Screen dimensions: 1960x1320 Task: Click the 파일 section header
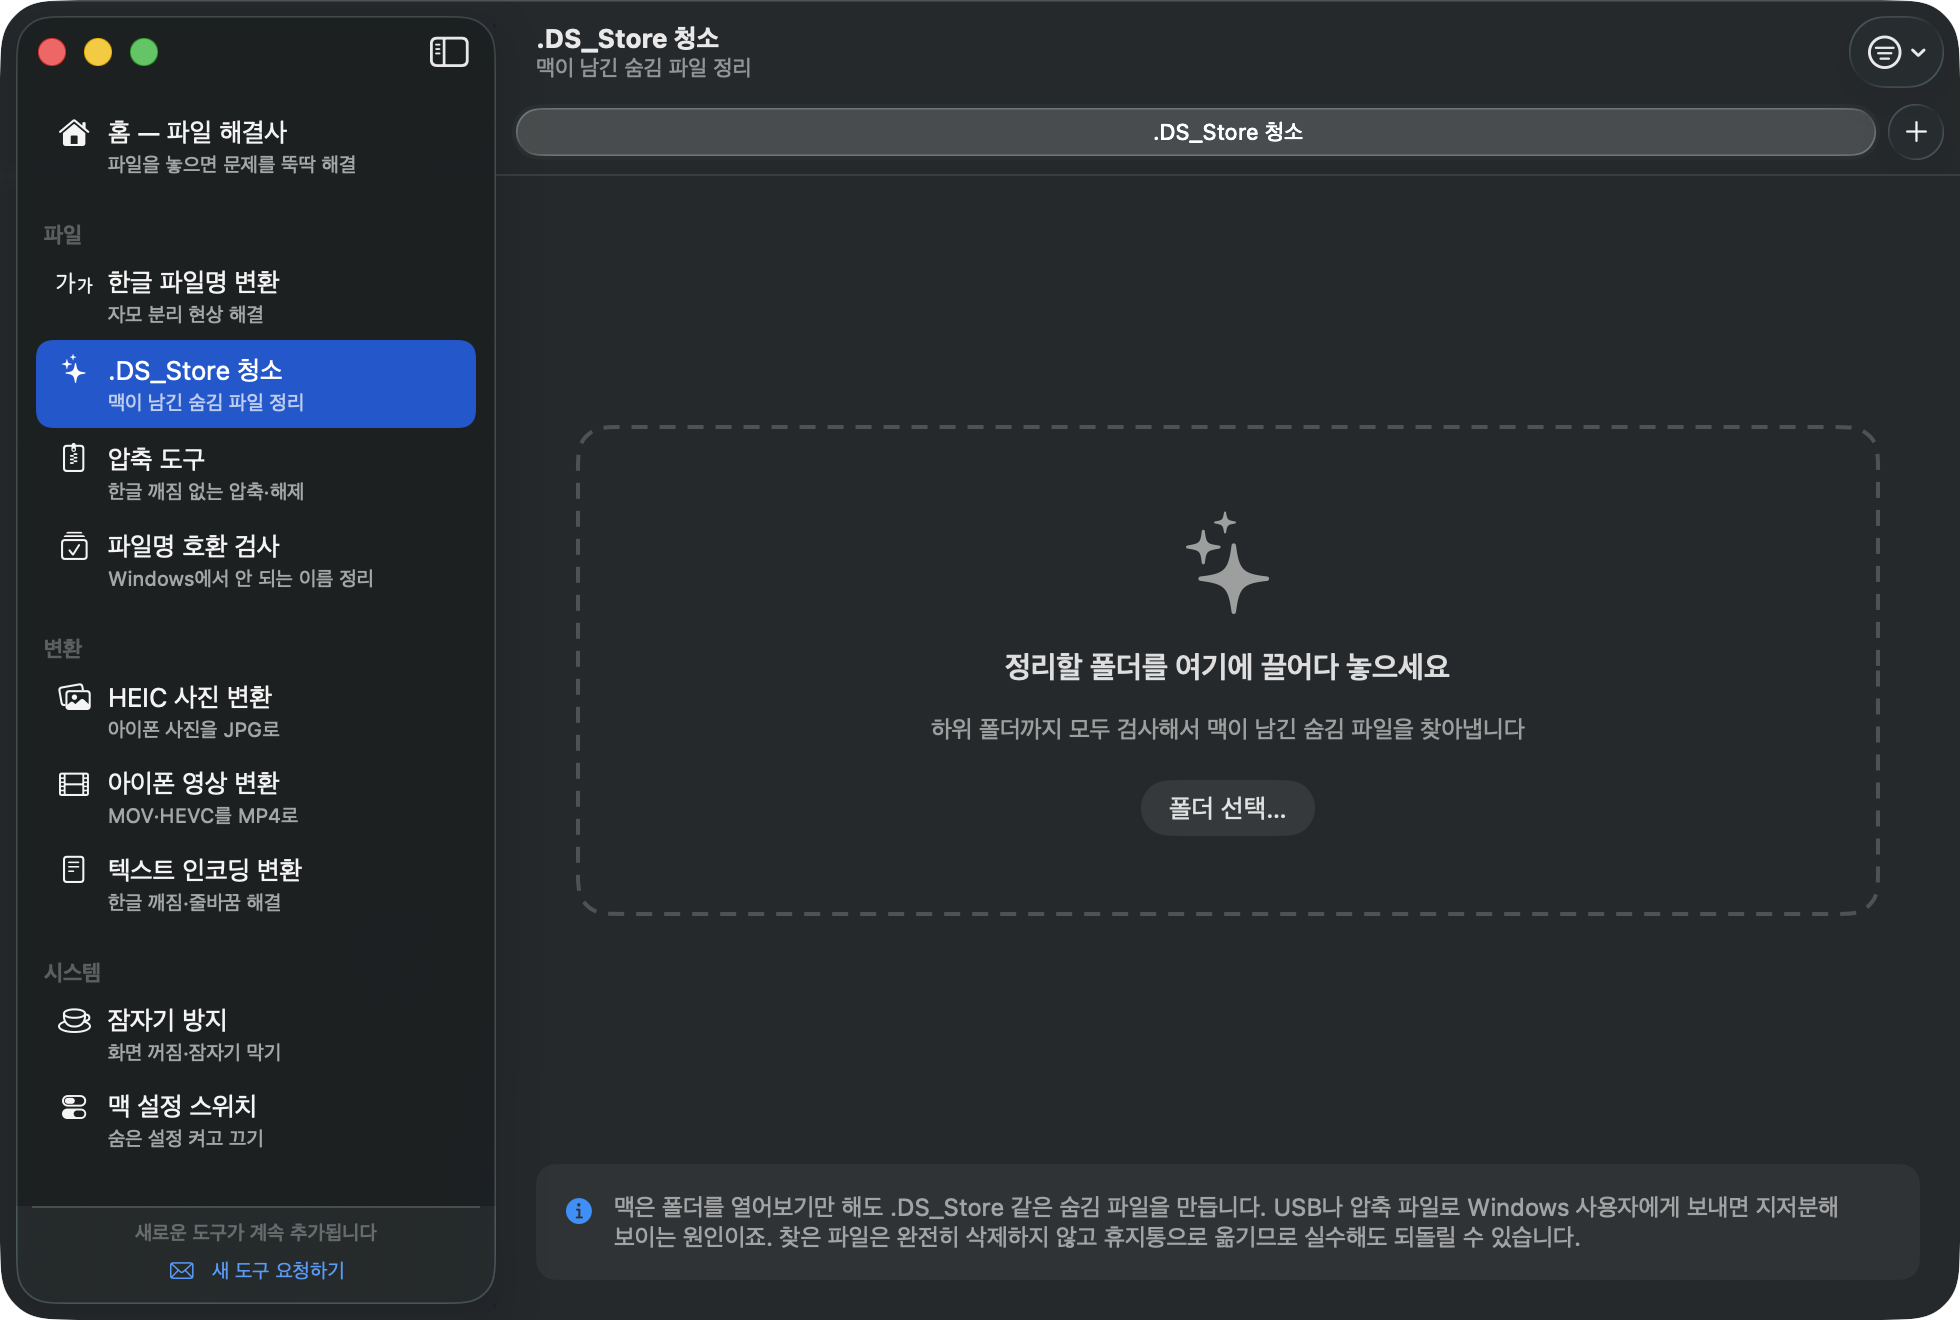tap(62, 234)
